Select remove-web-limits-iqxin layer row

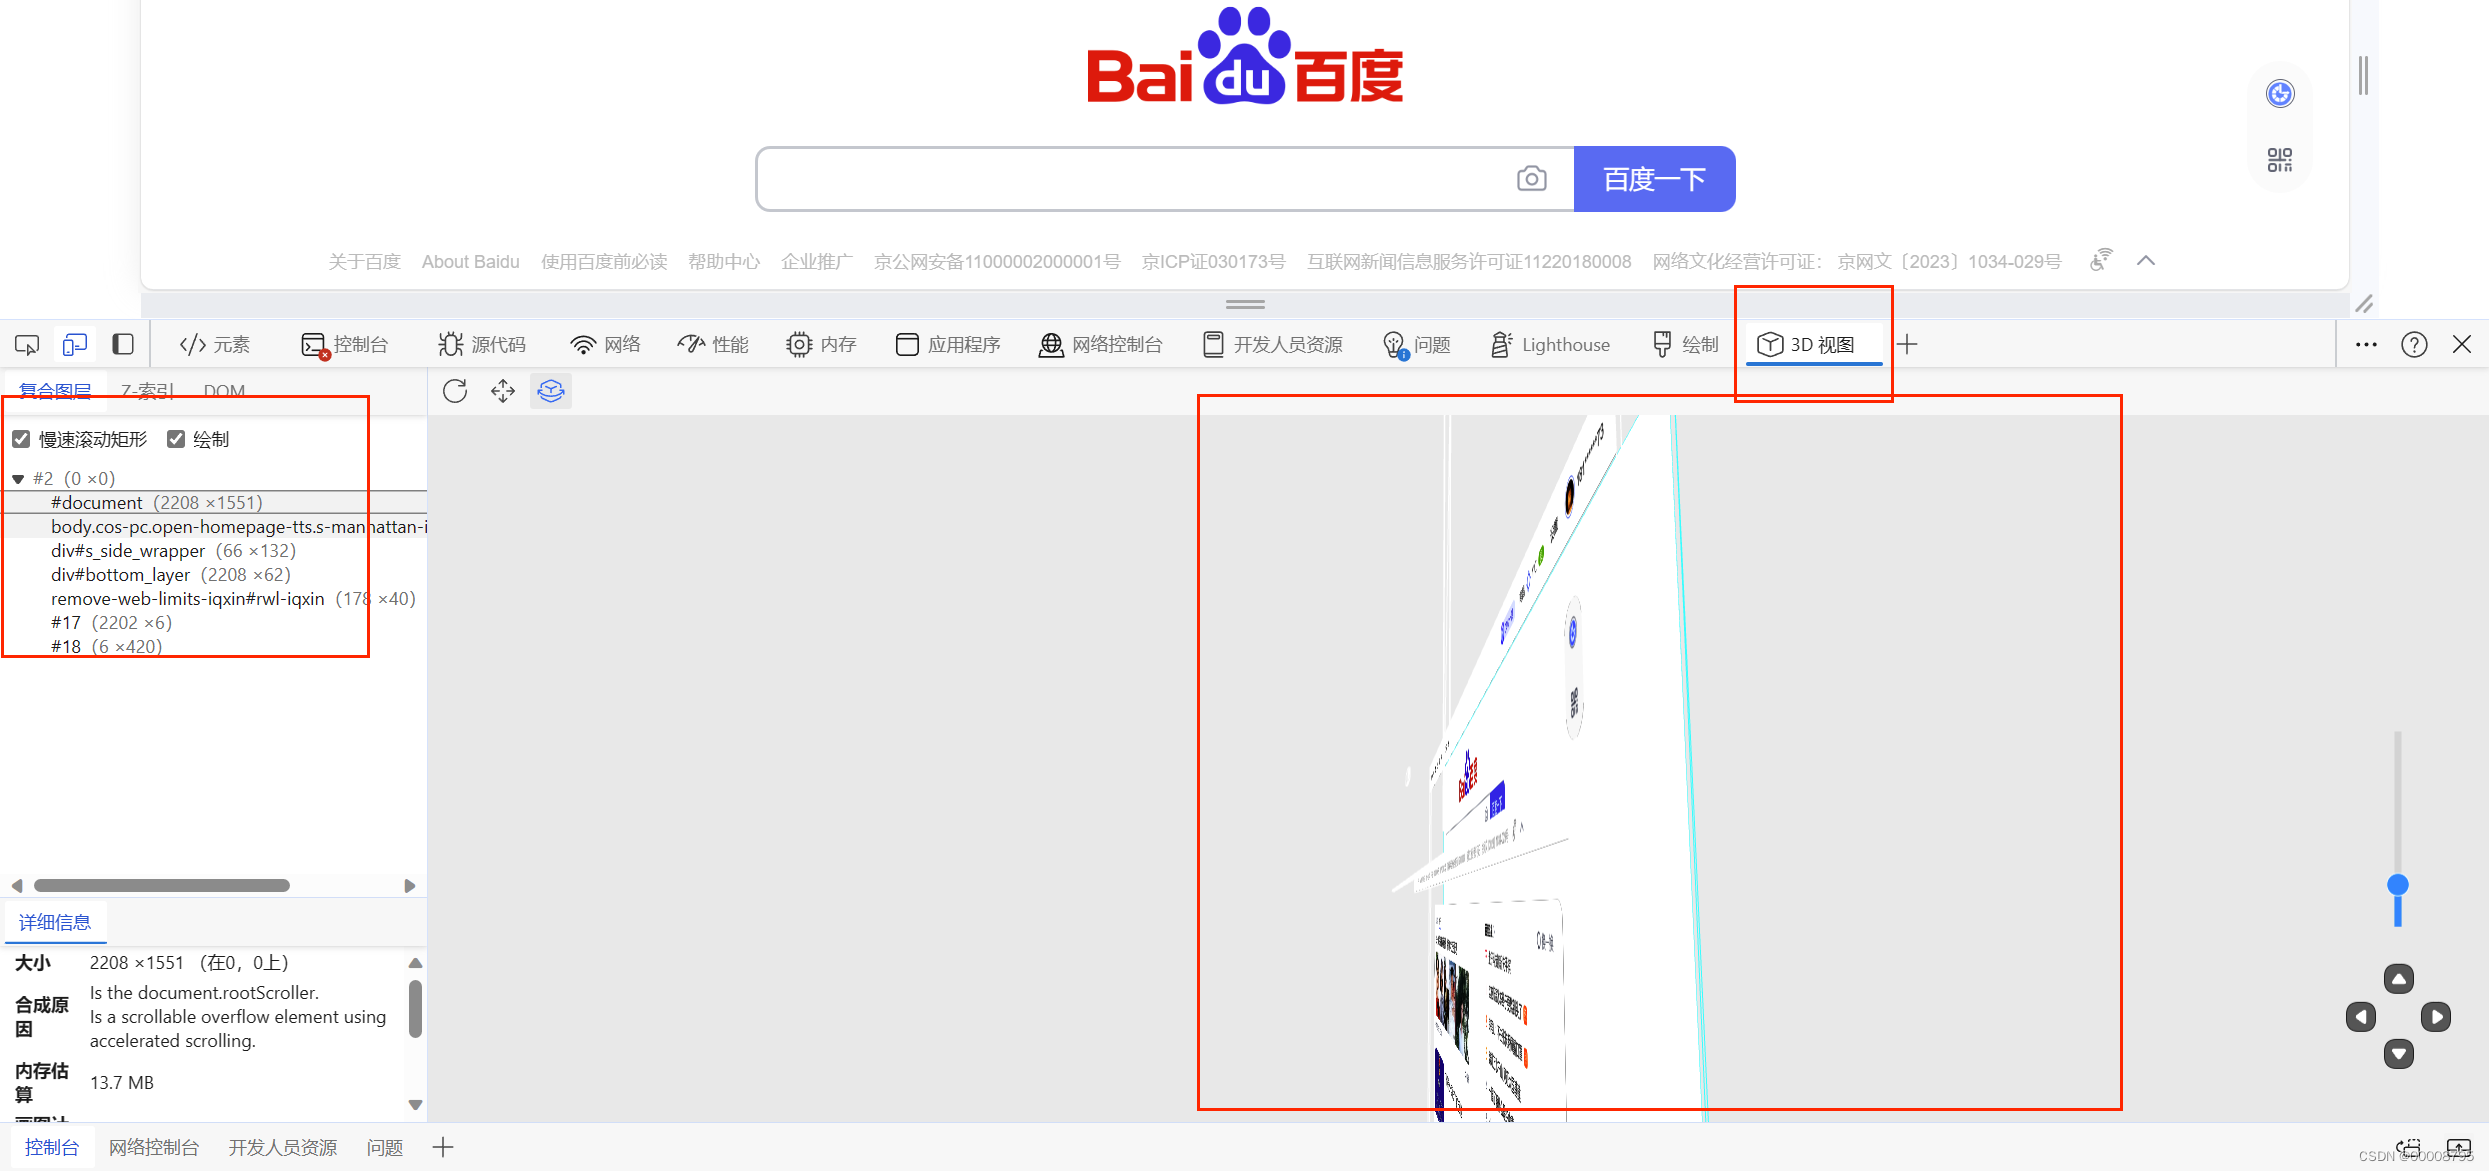(x=214, y=599)
